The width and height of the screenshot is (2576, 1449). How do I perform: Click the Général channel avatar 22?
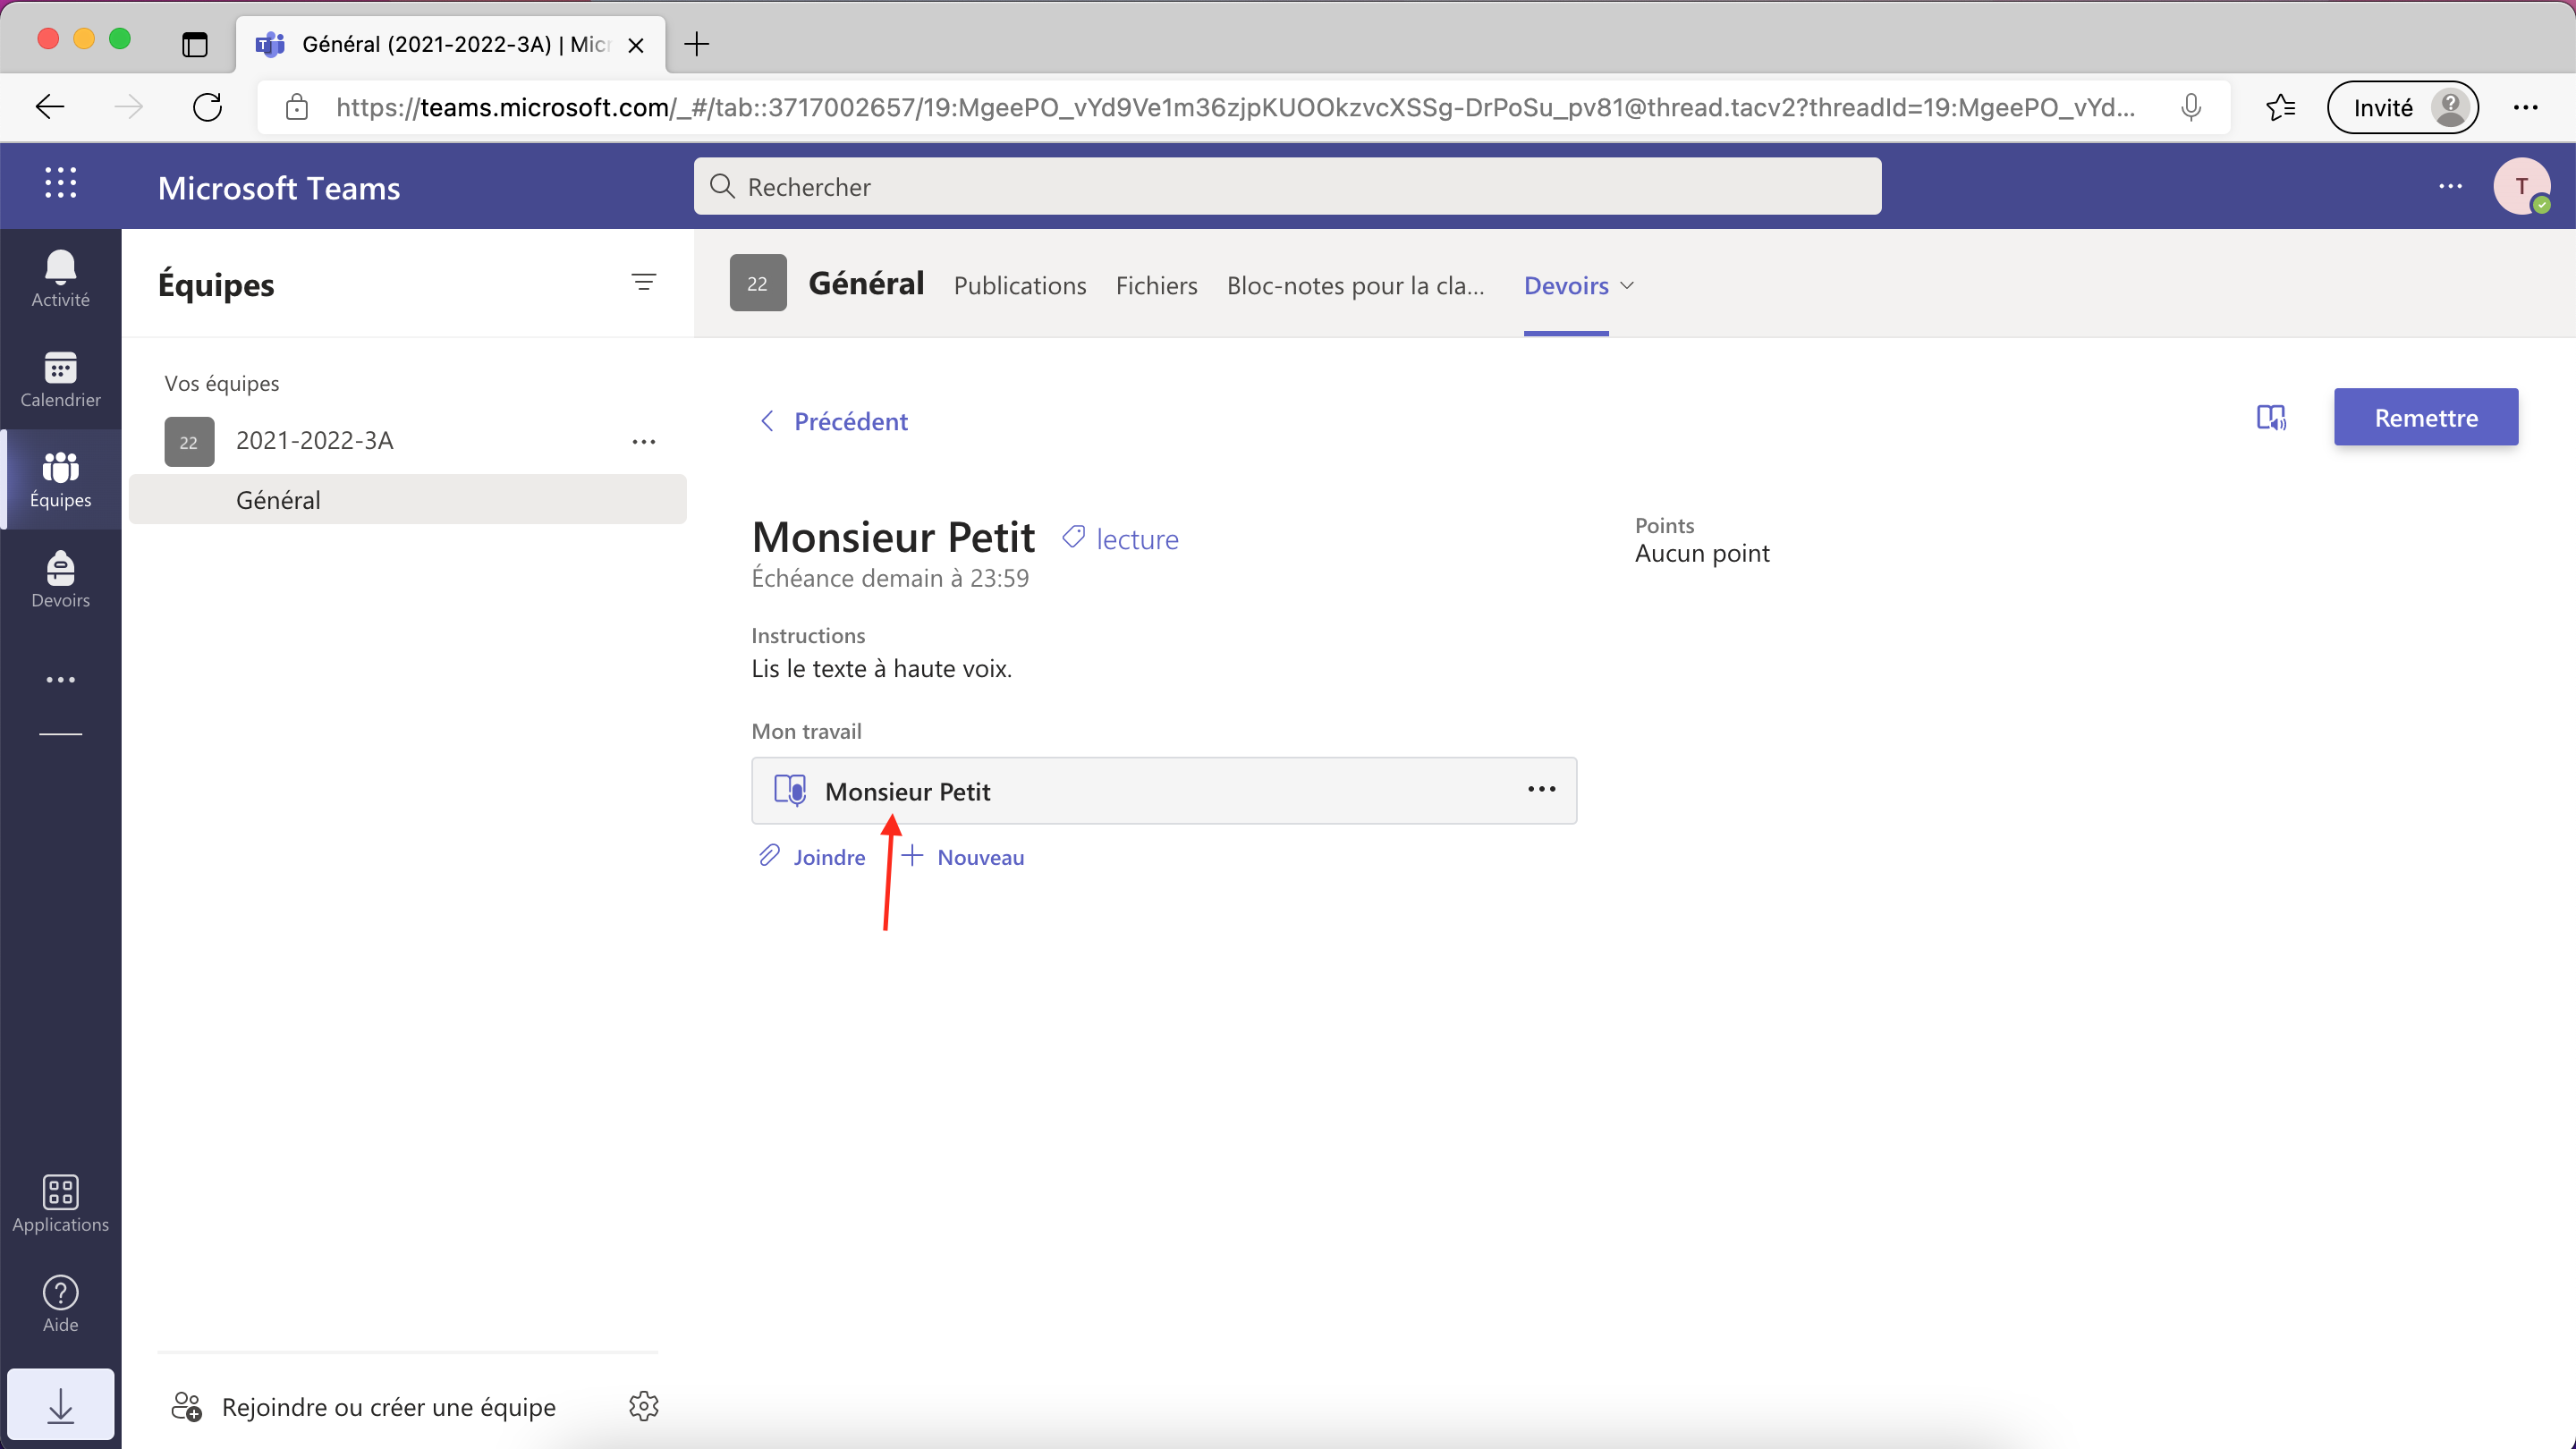(x=758, y=283)
